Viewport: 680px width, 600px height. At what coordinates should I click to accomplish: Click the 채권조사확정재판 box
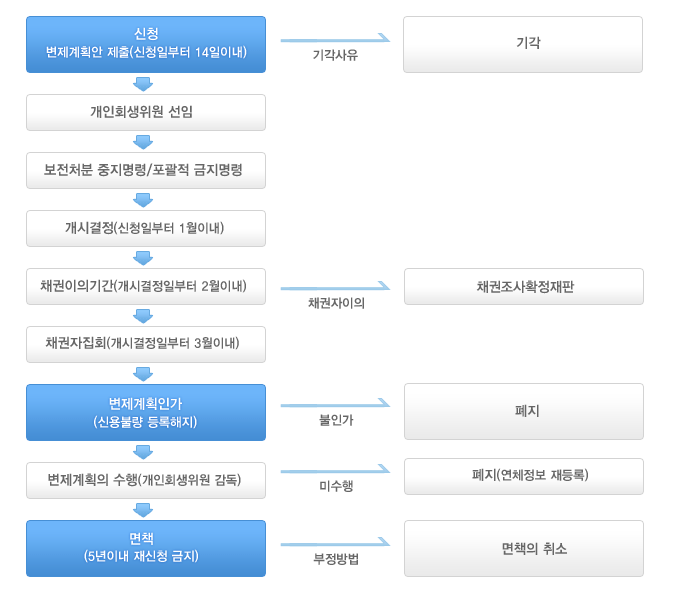[524, 287]
